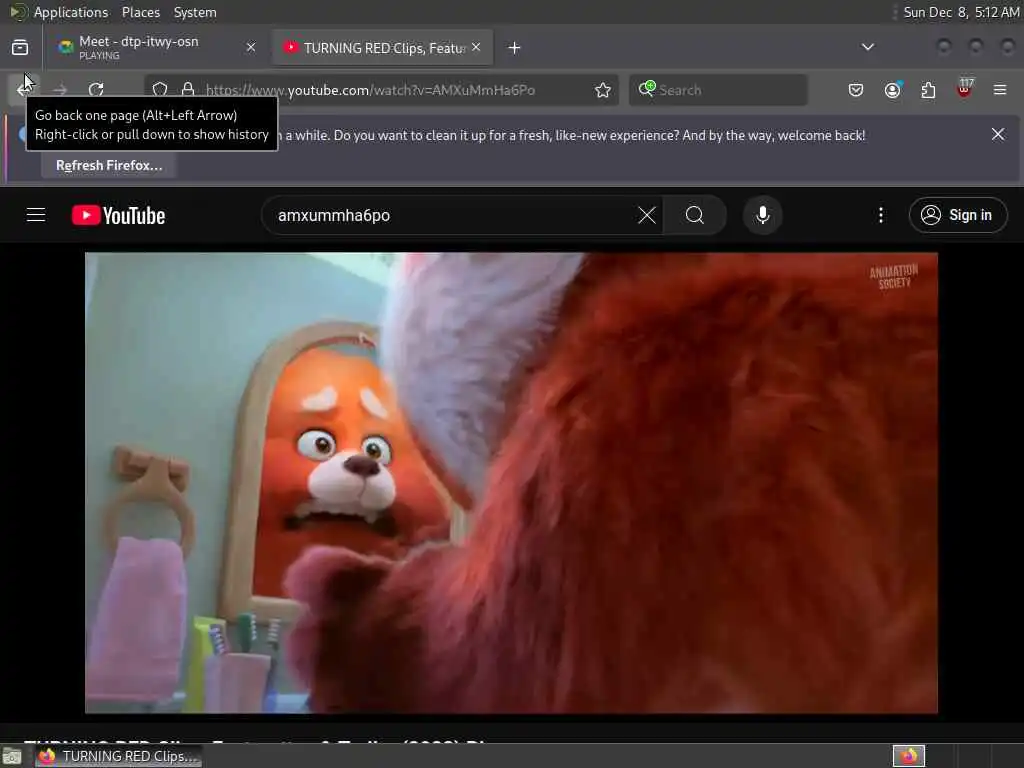Open the Extensions puzzle icon
The width and height of the screenshot is (1024, 768).
pos(928,89)
